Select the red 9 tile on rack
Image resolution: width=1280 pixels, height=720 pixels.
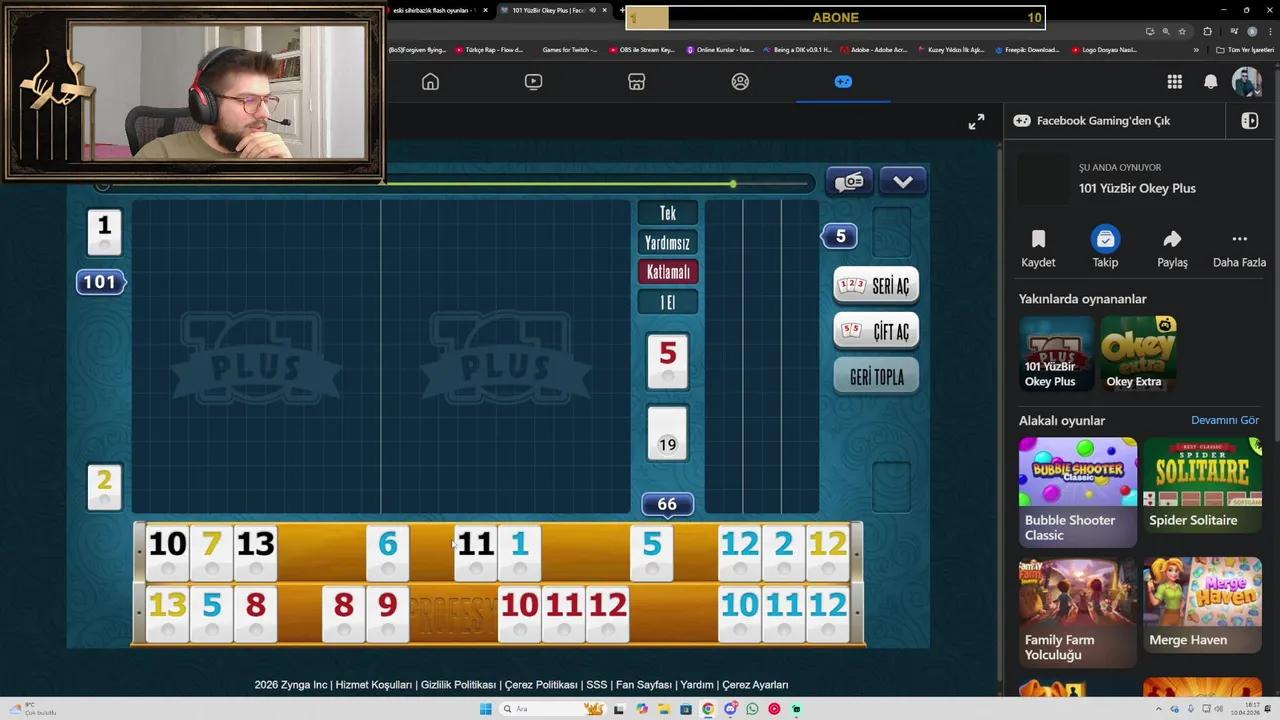[388, 615]
